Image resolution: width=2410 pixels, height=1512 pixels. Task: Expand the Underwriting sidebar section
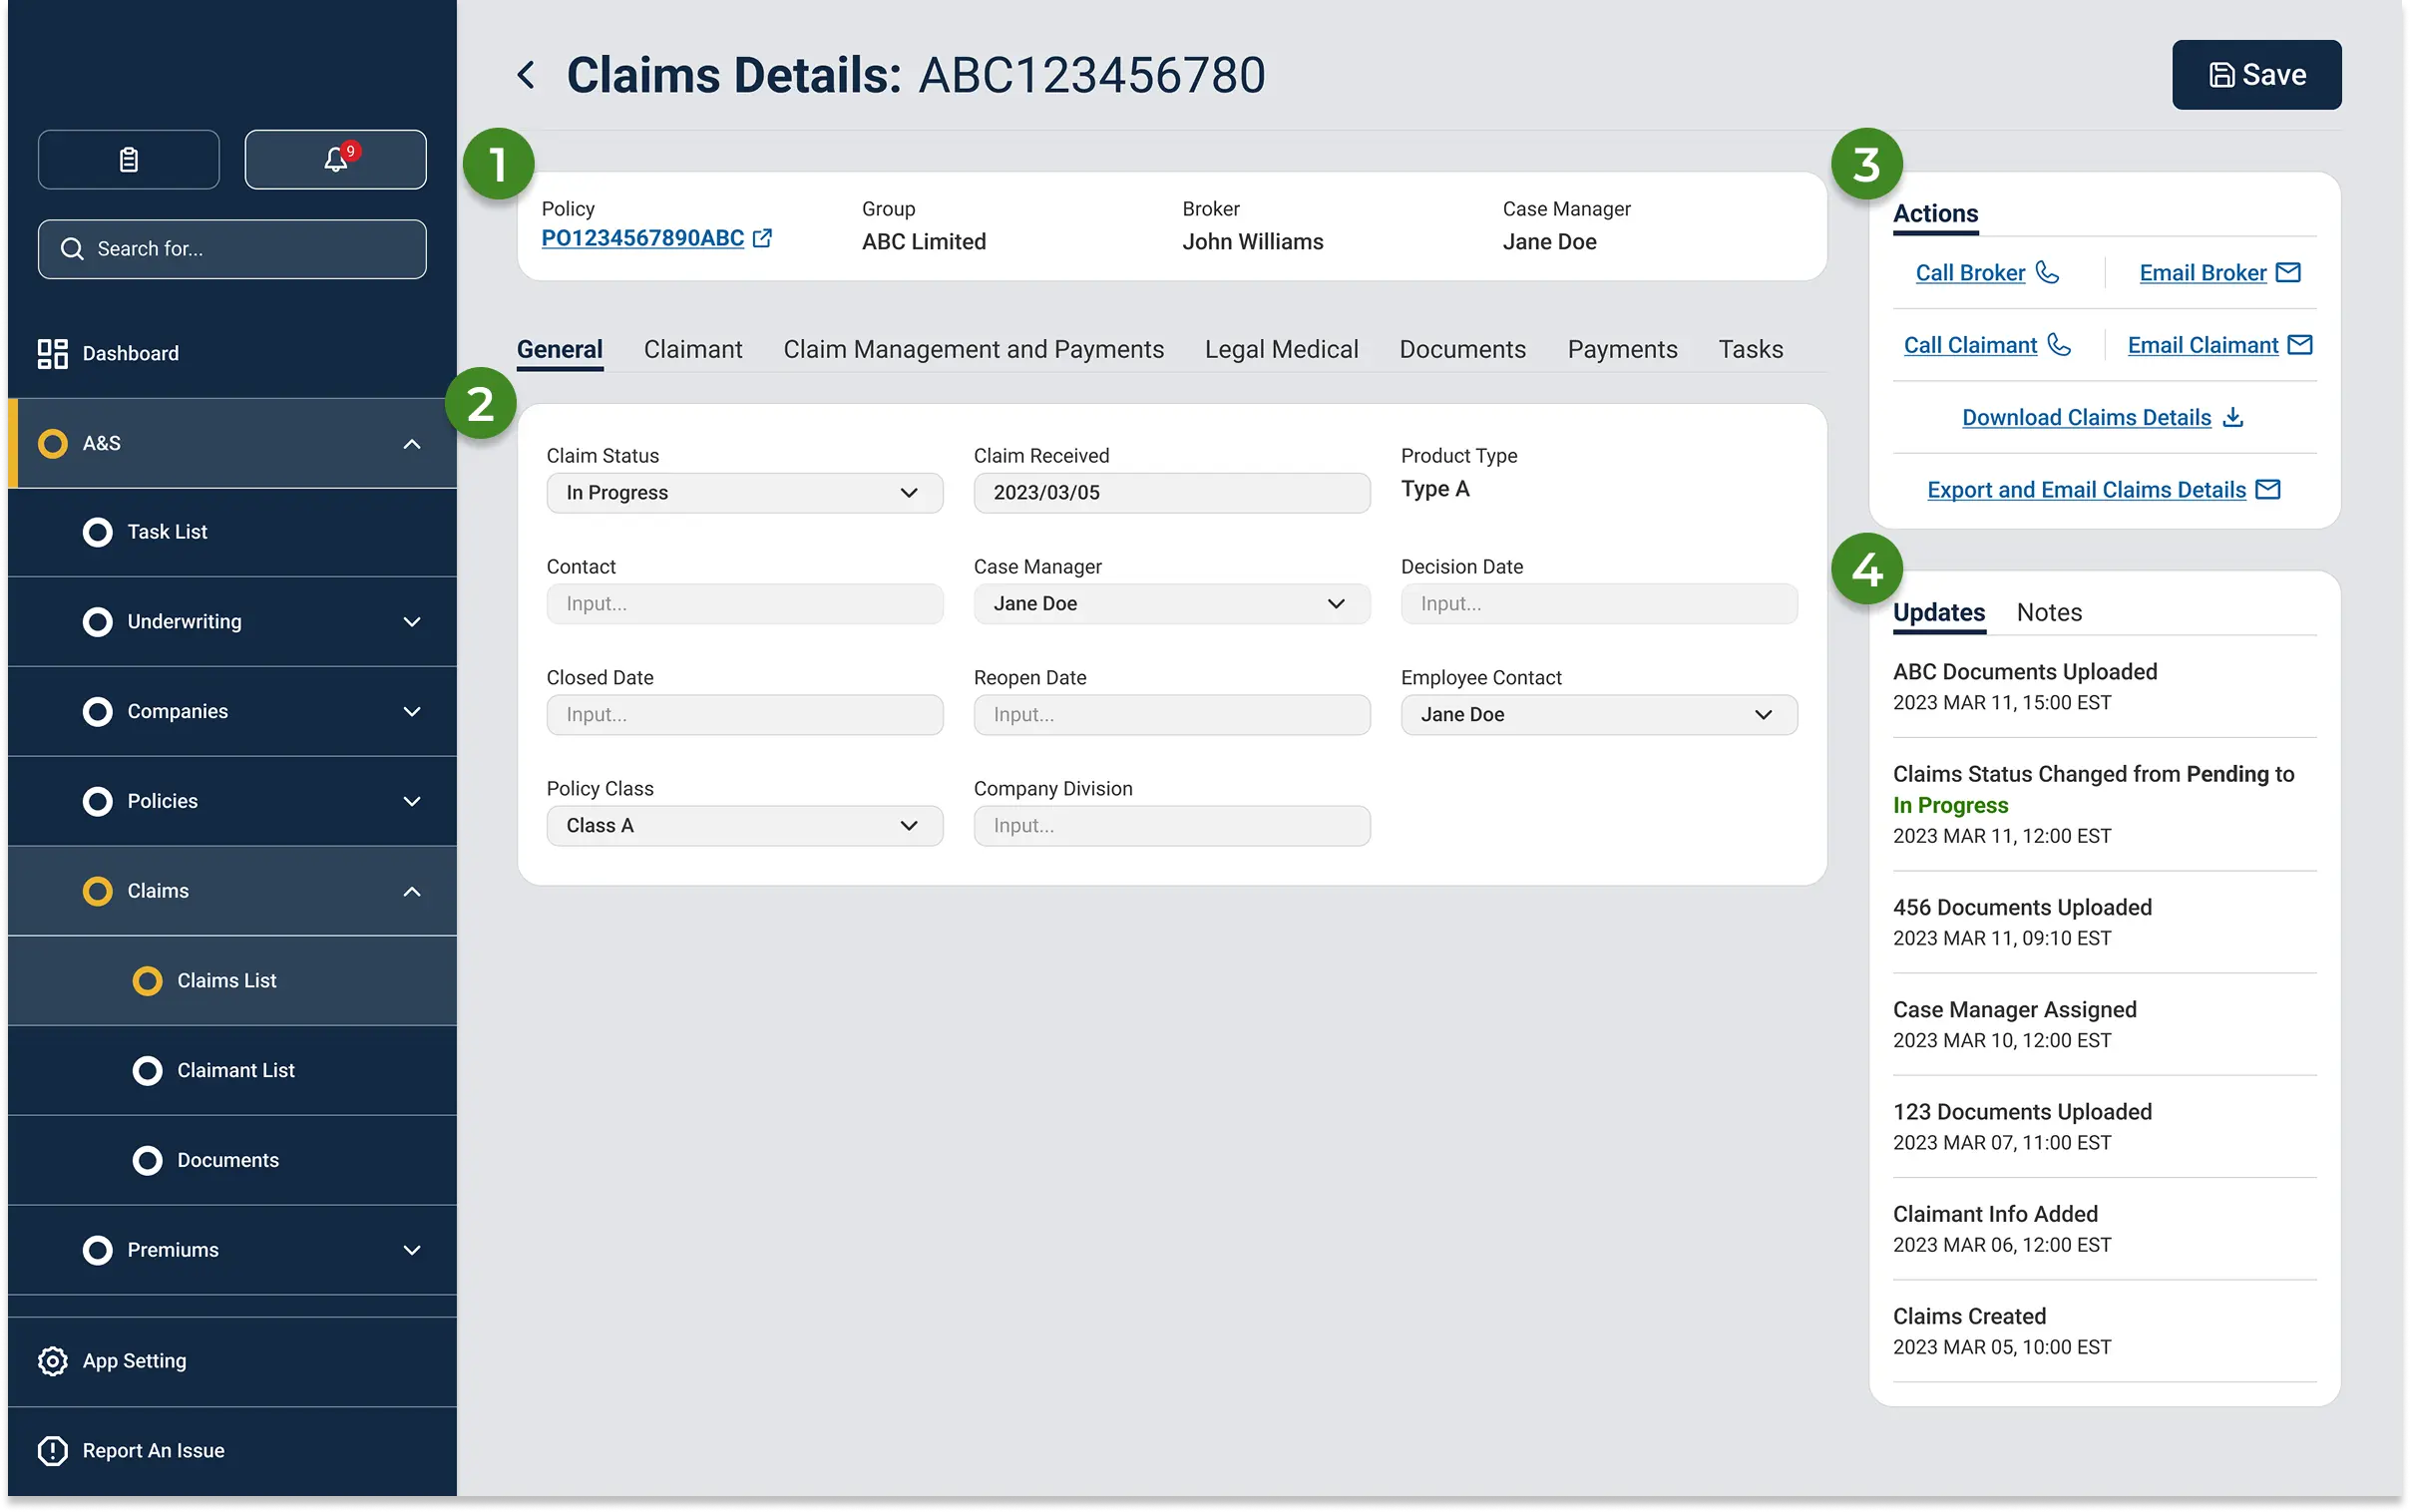(x=411, y=622)
